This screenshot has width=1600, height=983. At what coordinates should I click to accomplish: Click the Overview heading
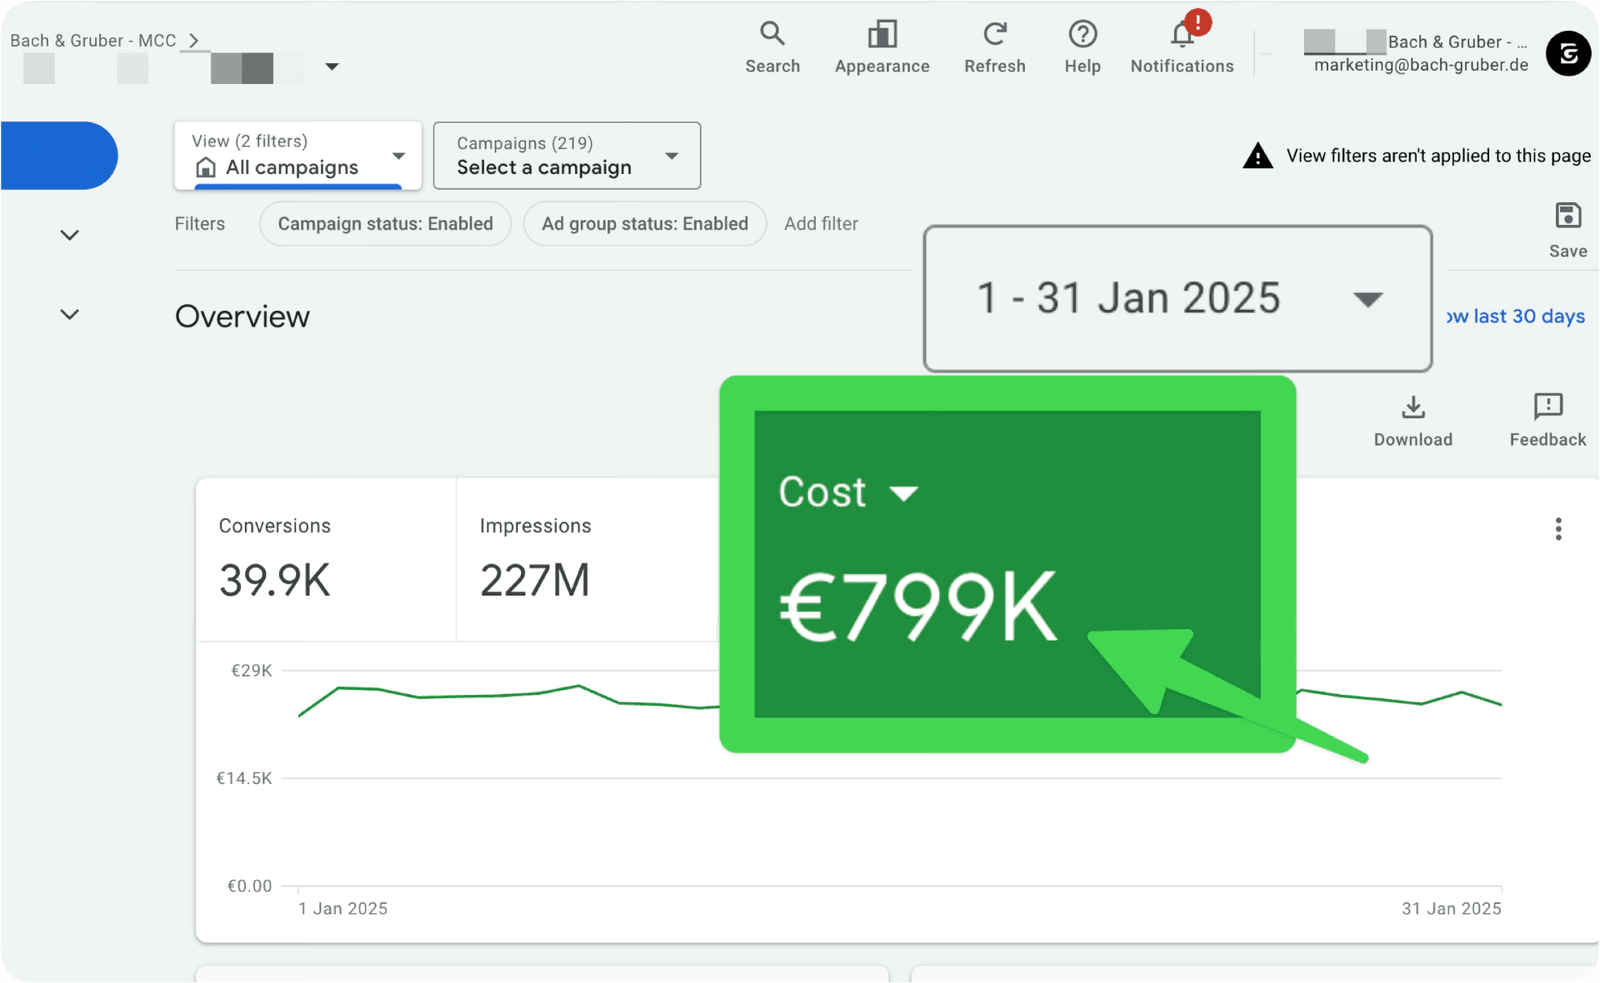point(242,316)
